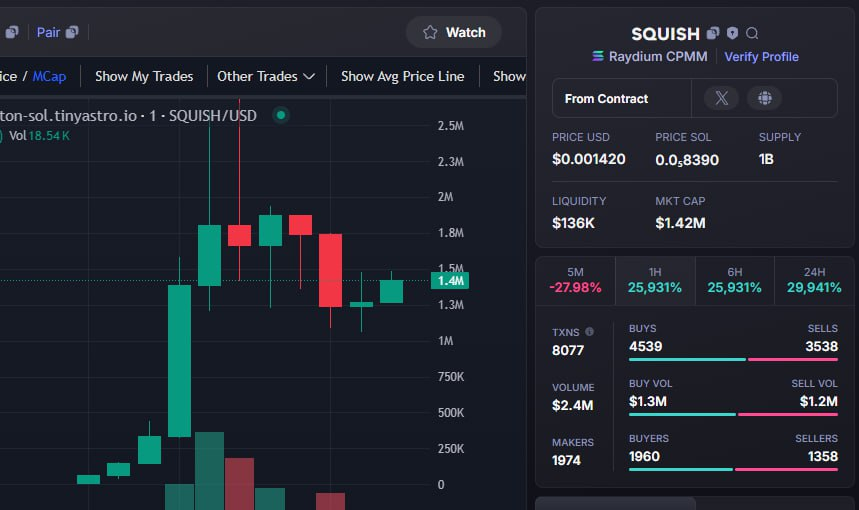The height and width of the screenshot is (510, 859).
Task: Click the SELLS count 3538
Action: pyautogui.click(x=821, y=346)
